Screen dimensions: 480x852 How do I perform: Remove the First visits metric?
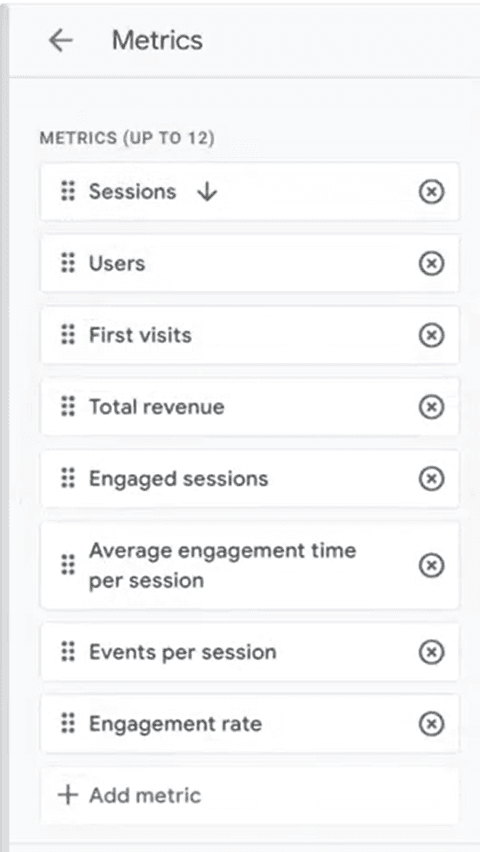tap(432, 335)
